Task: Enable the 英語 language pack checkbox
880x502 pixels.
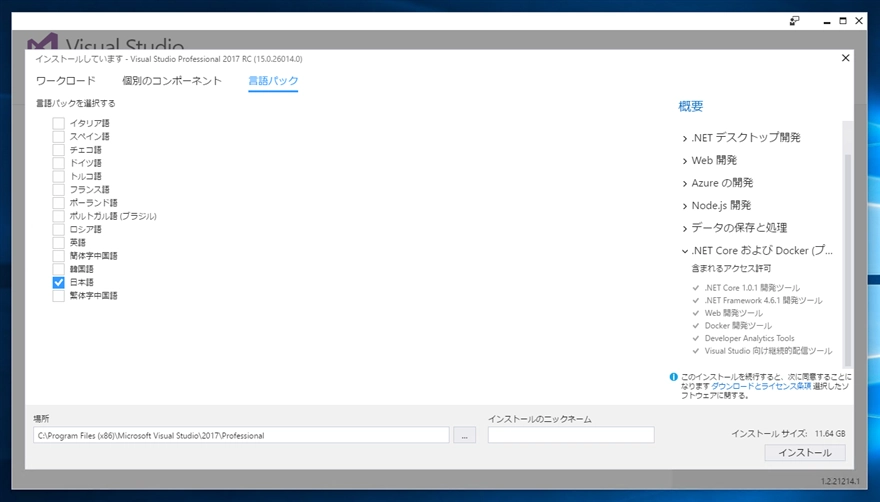Action: click(x=58, y=243)
